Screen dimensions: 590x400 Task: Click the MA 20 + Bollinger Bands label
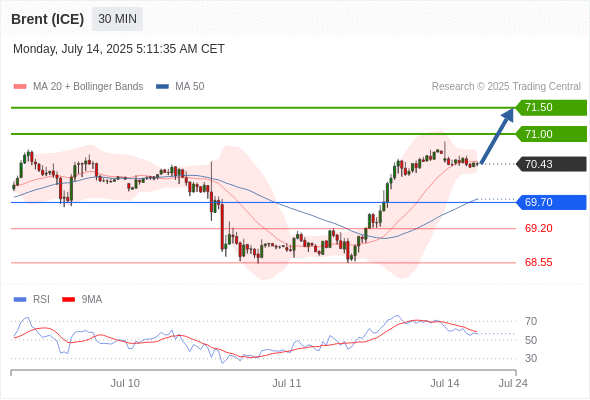[88, 87]
